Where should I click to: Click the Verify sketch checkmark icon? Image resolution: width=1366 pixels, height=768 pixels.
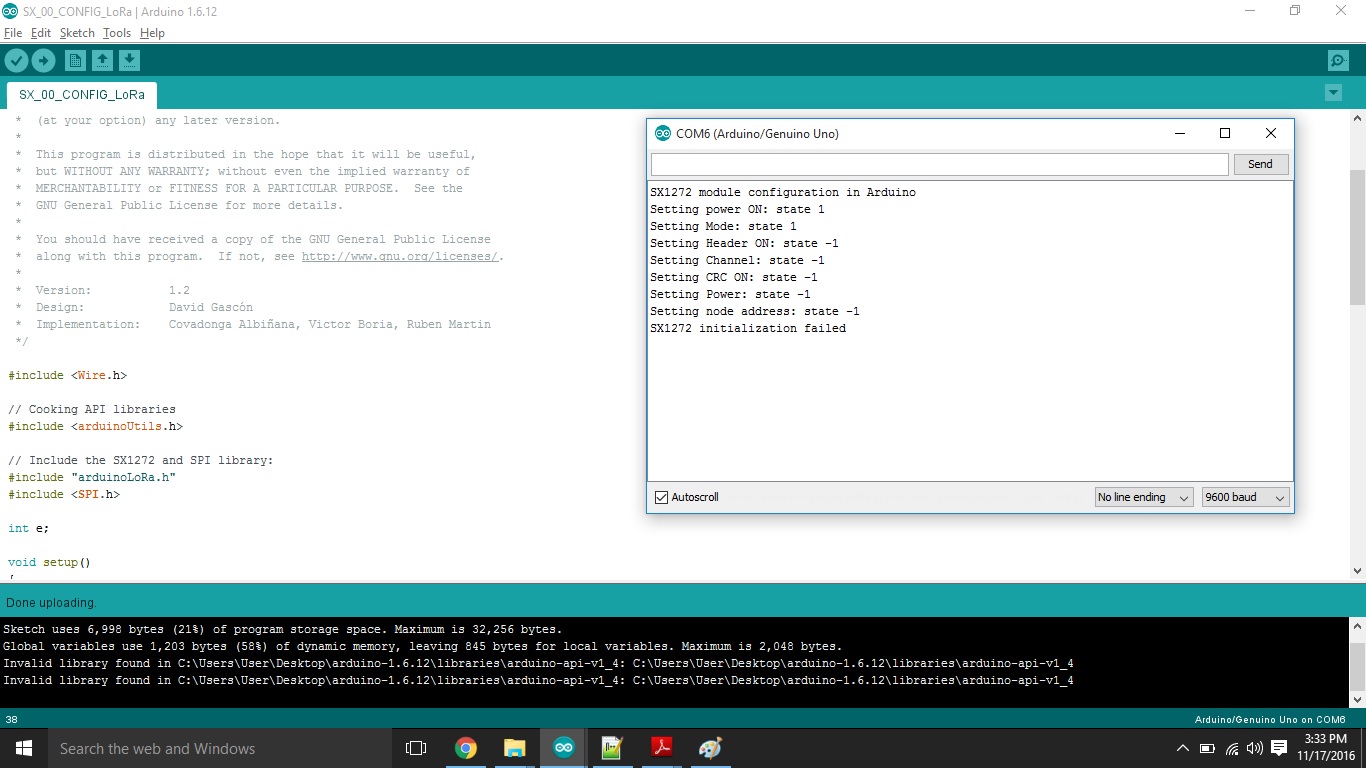pos(16,61)
